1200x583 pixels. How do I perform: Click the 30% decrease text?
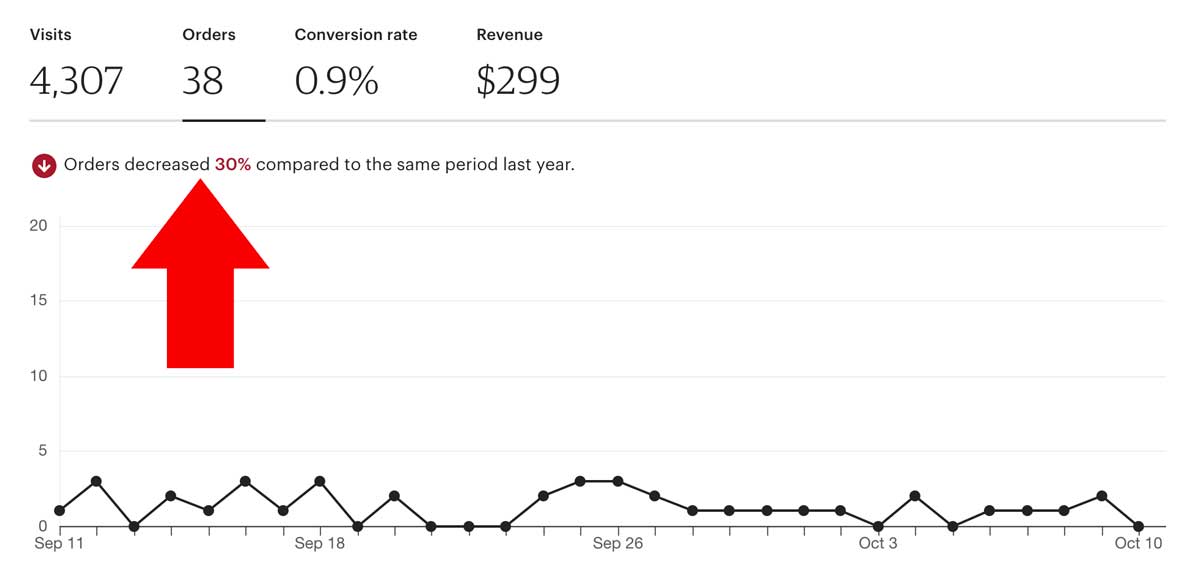click(233, 165)
